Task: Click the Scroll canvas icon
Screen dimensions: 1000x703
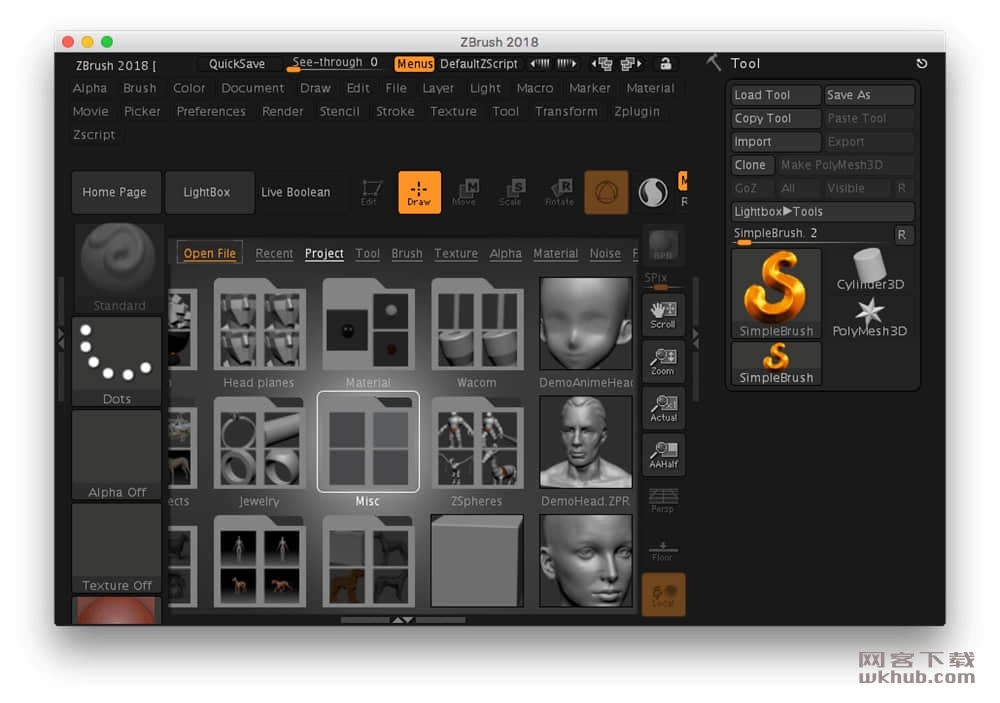Action: pos(663,314)
